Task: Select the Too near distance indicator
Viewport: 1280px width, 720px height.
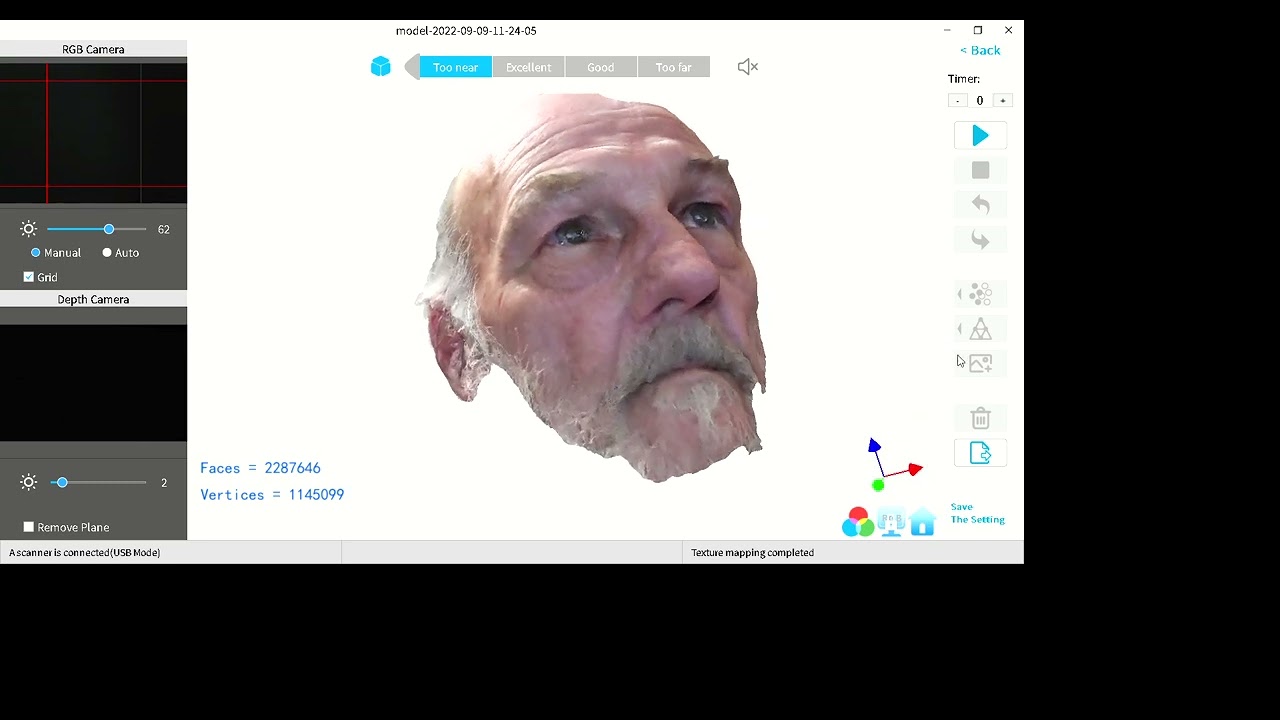Action: (x=455, y=67)
